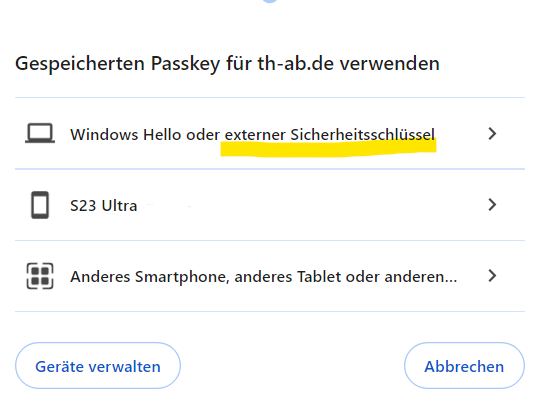Click the word 'Gespeicherten' in the title
The height and width of the screenshot is (408, 540).
click(80, 64)
